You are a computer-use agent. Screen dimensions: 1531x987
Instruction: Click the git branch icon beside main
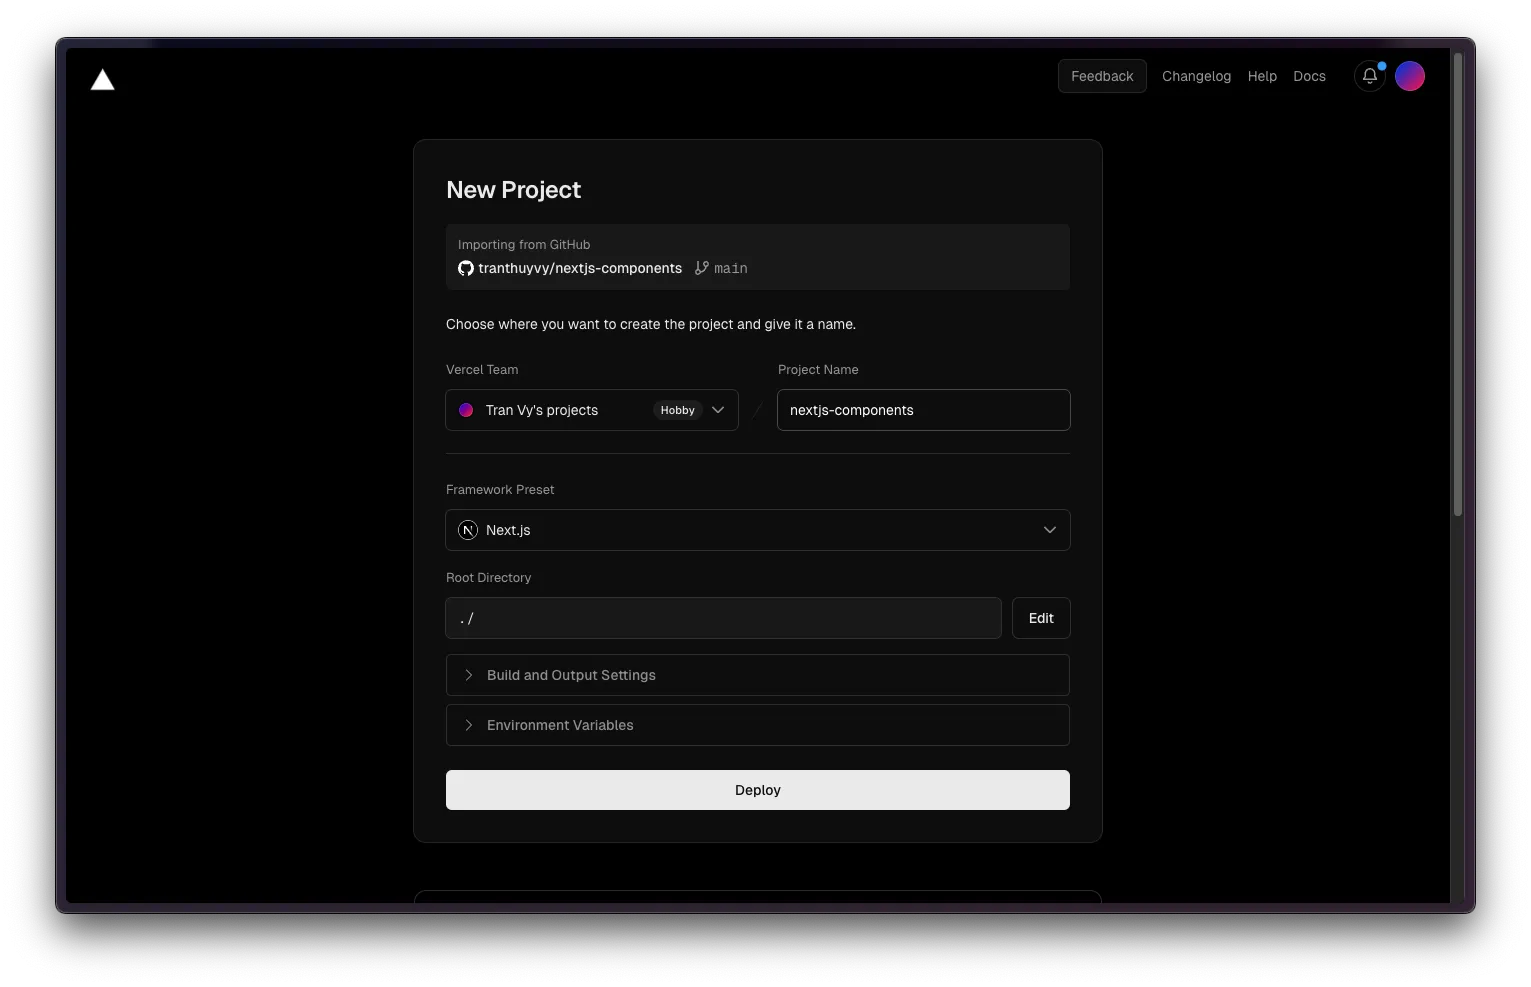[702, 268]
